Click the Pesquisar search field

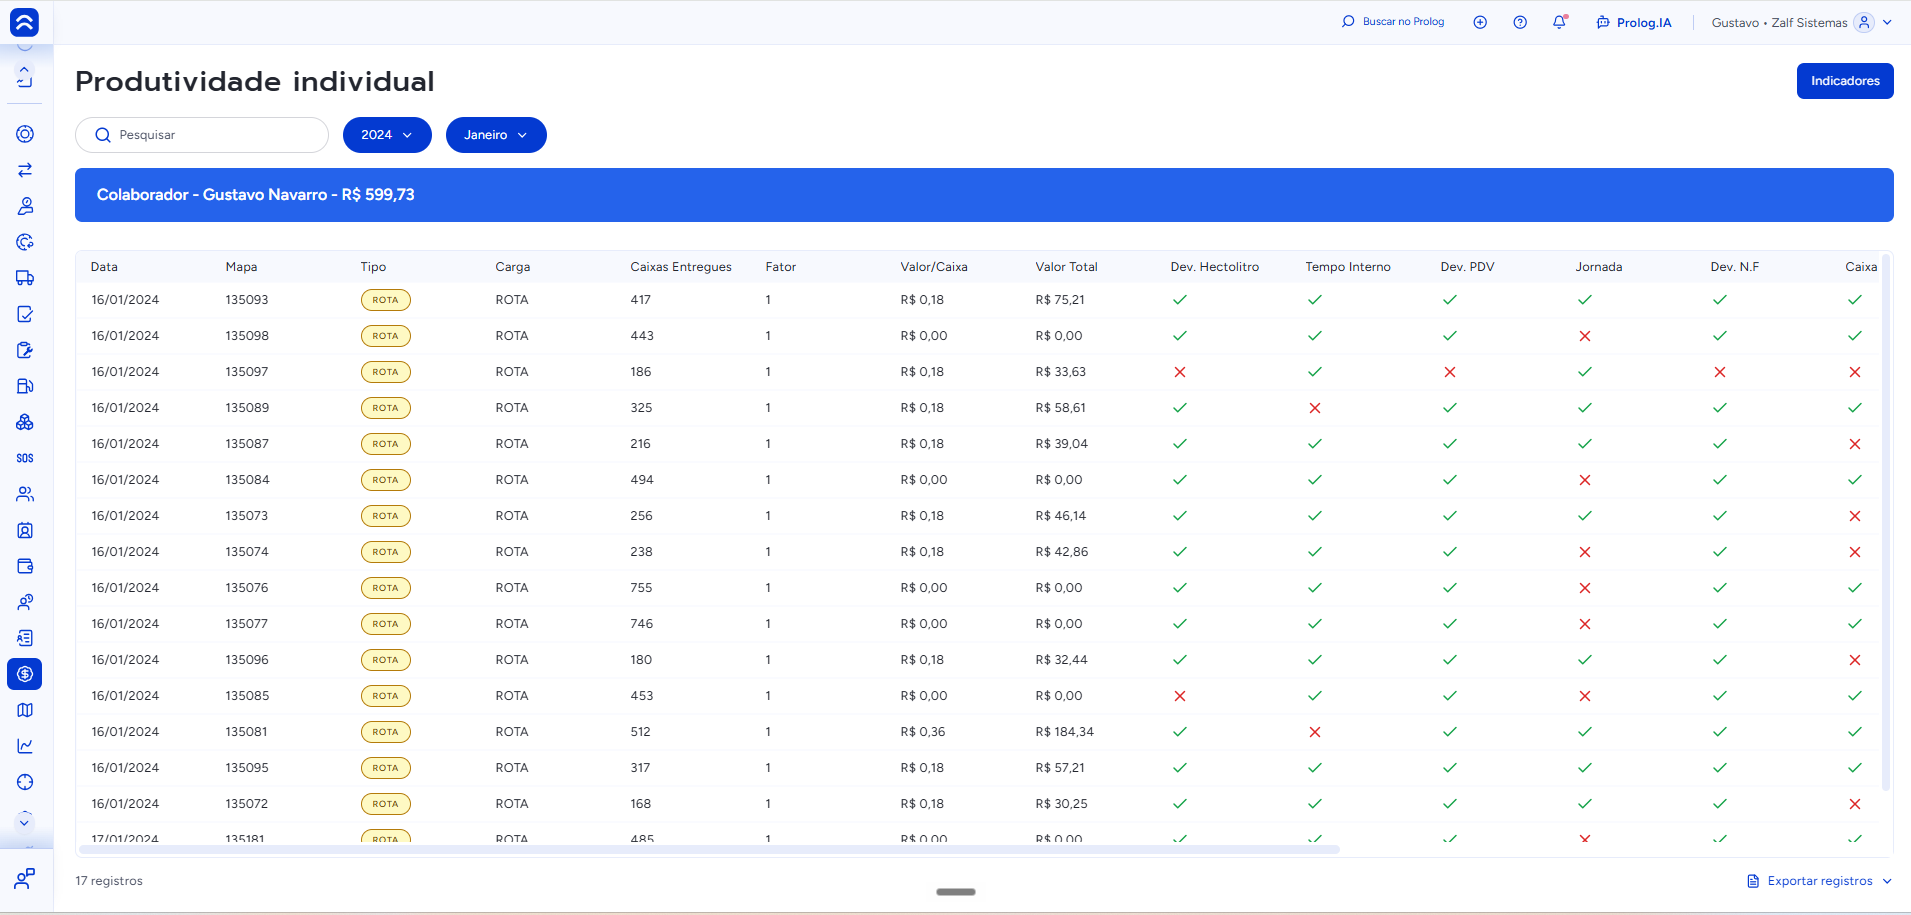(202, 135)
